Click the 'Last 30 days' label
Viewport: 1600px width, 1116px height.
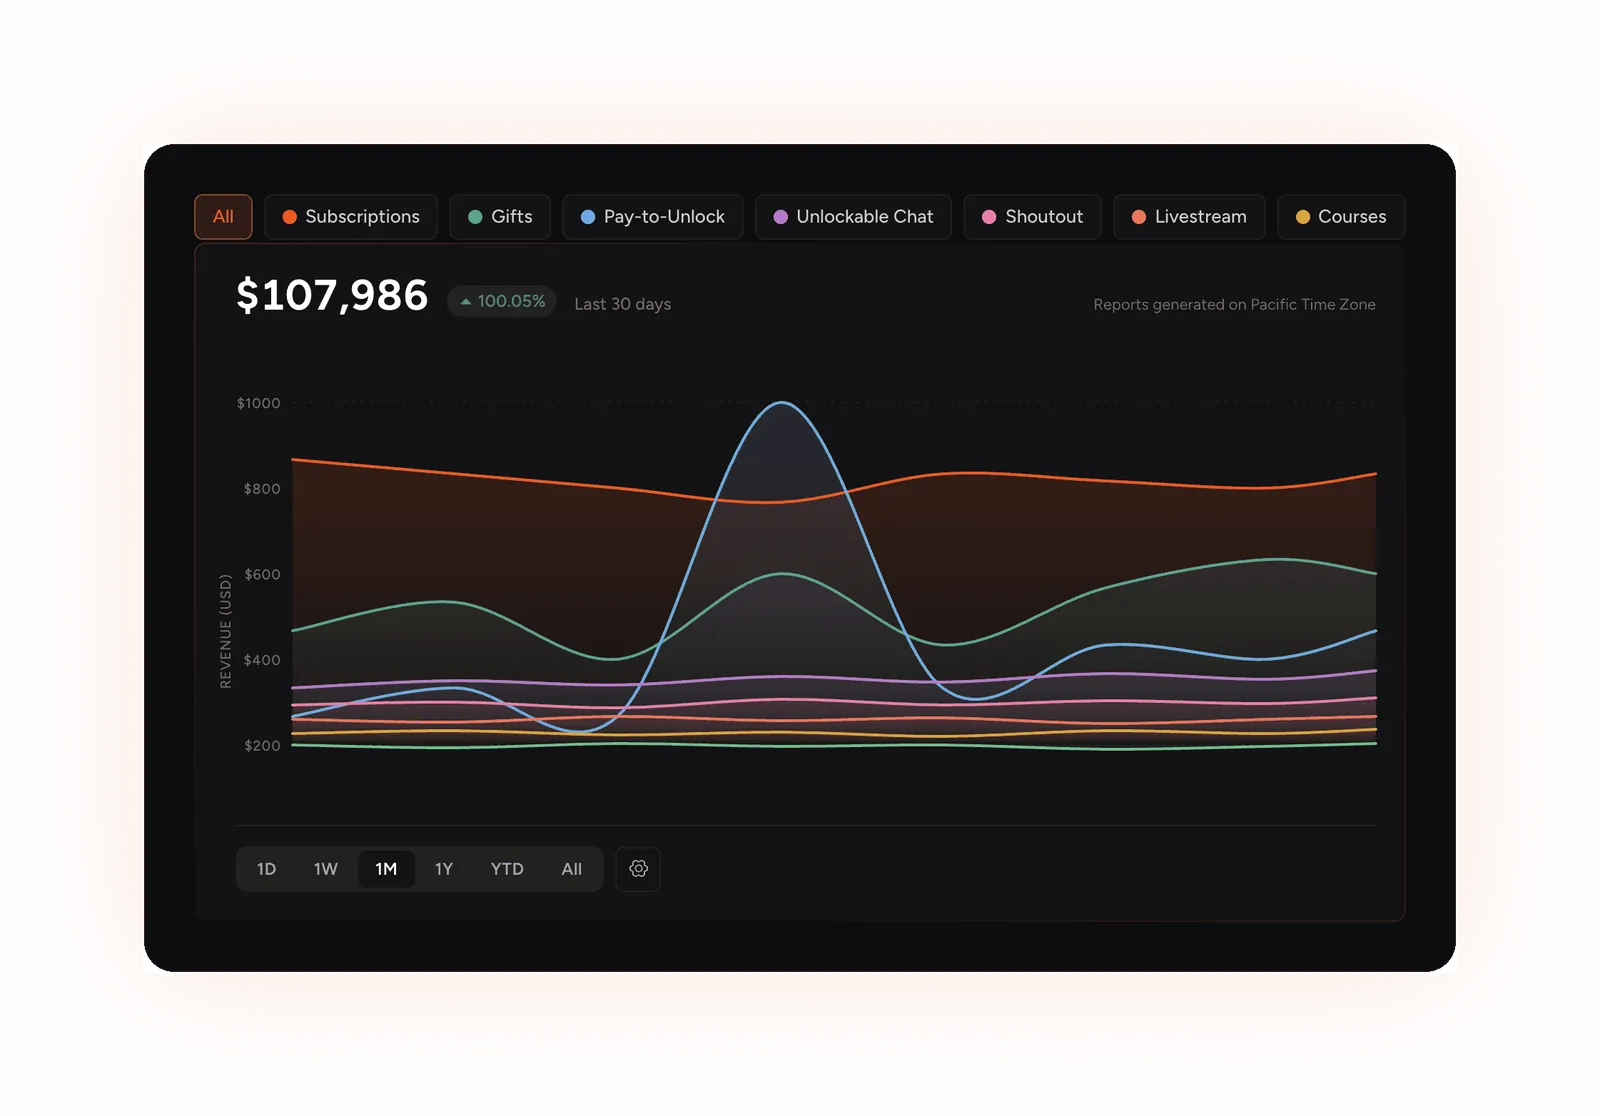click(x=622, y=304)
